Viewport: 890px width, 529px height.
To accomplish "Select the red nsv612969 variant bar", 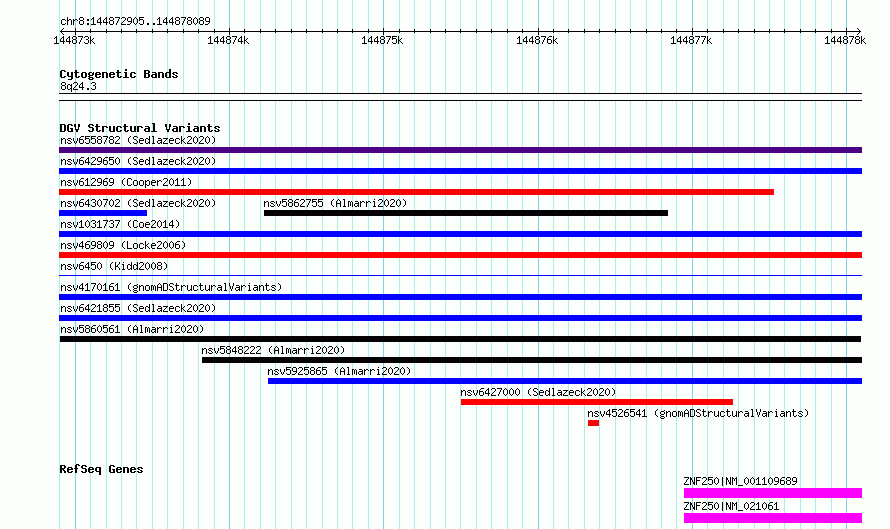I will [x=417, y=192].
